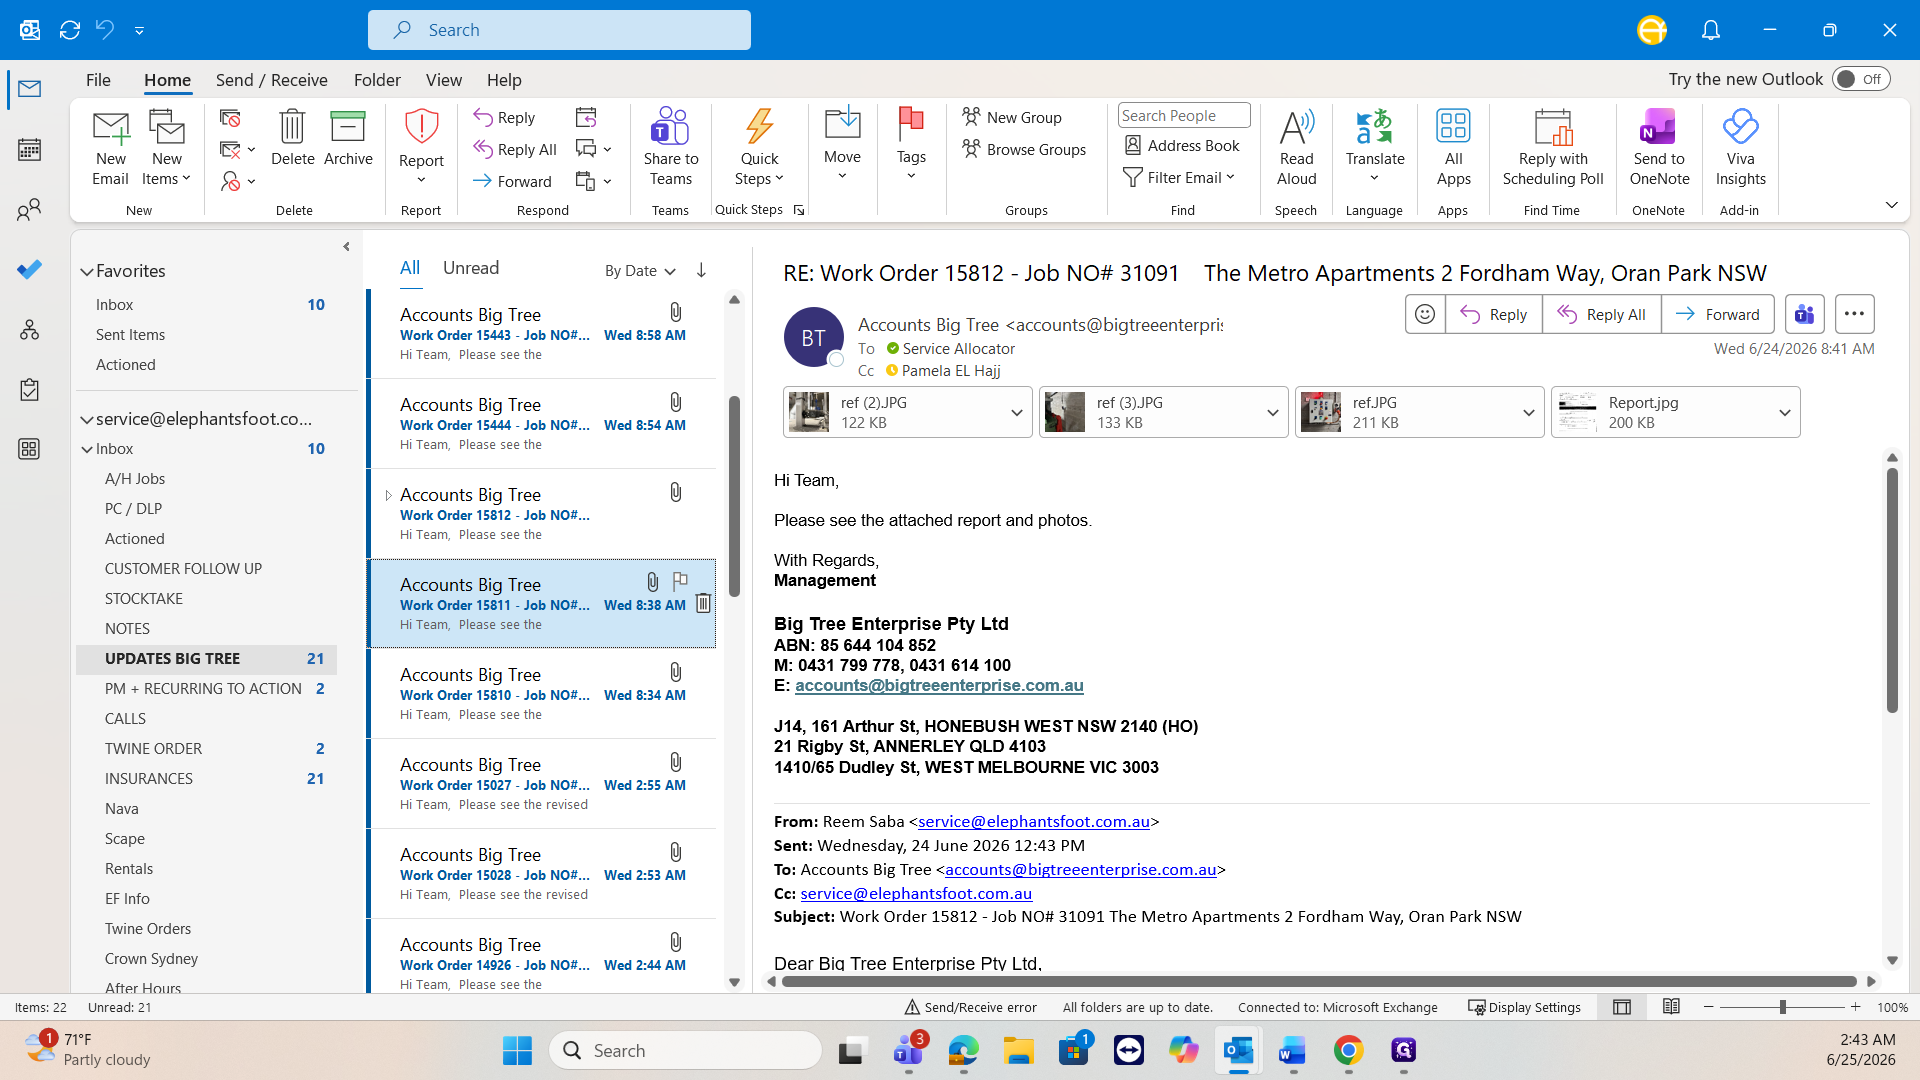
Task: Switch to View ribbon tab
Action: tap(443, 80)
